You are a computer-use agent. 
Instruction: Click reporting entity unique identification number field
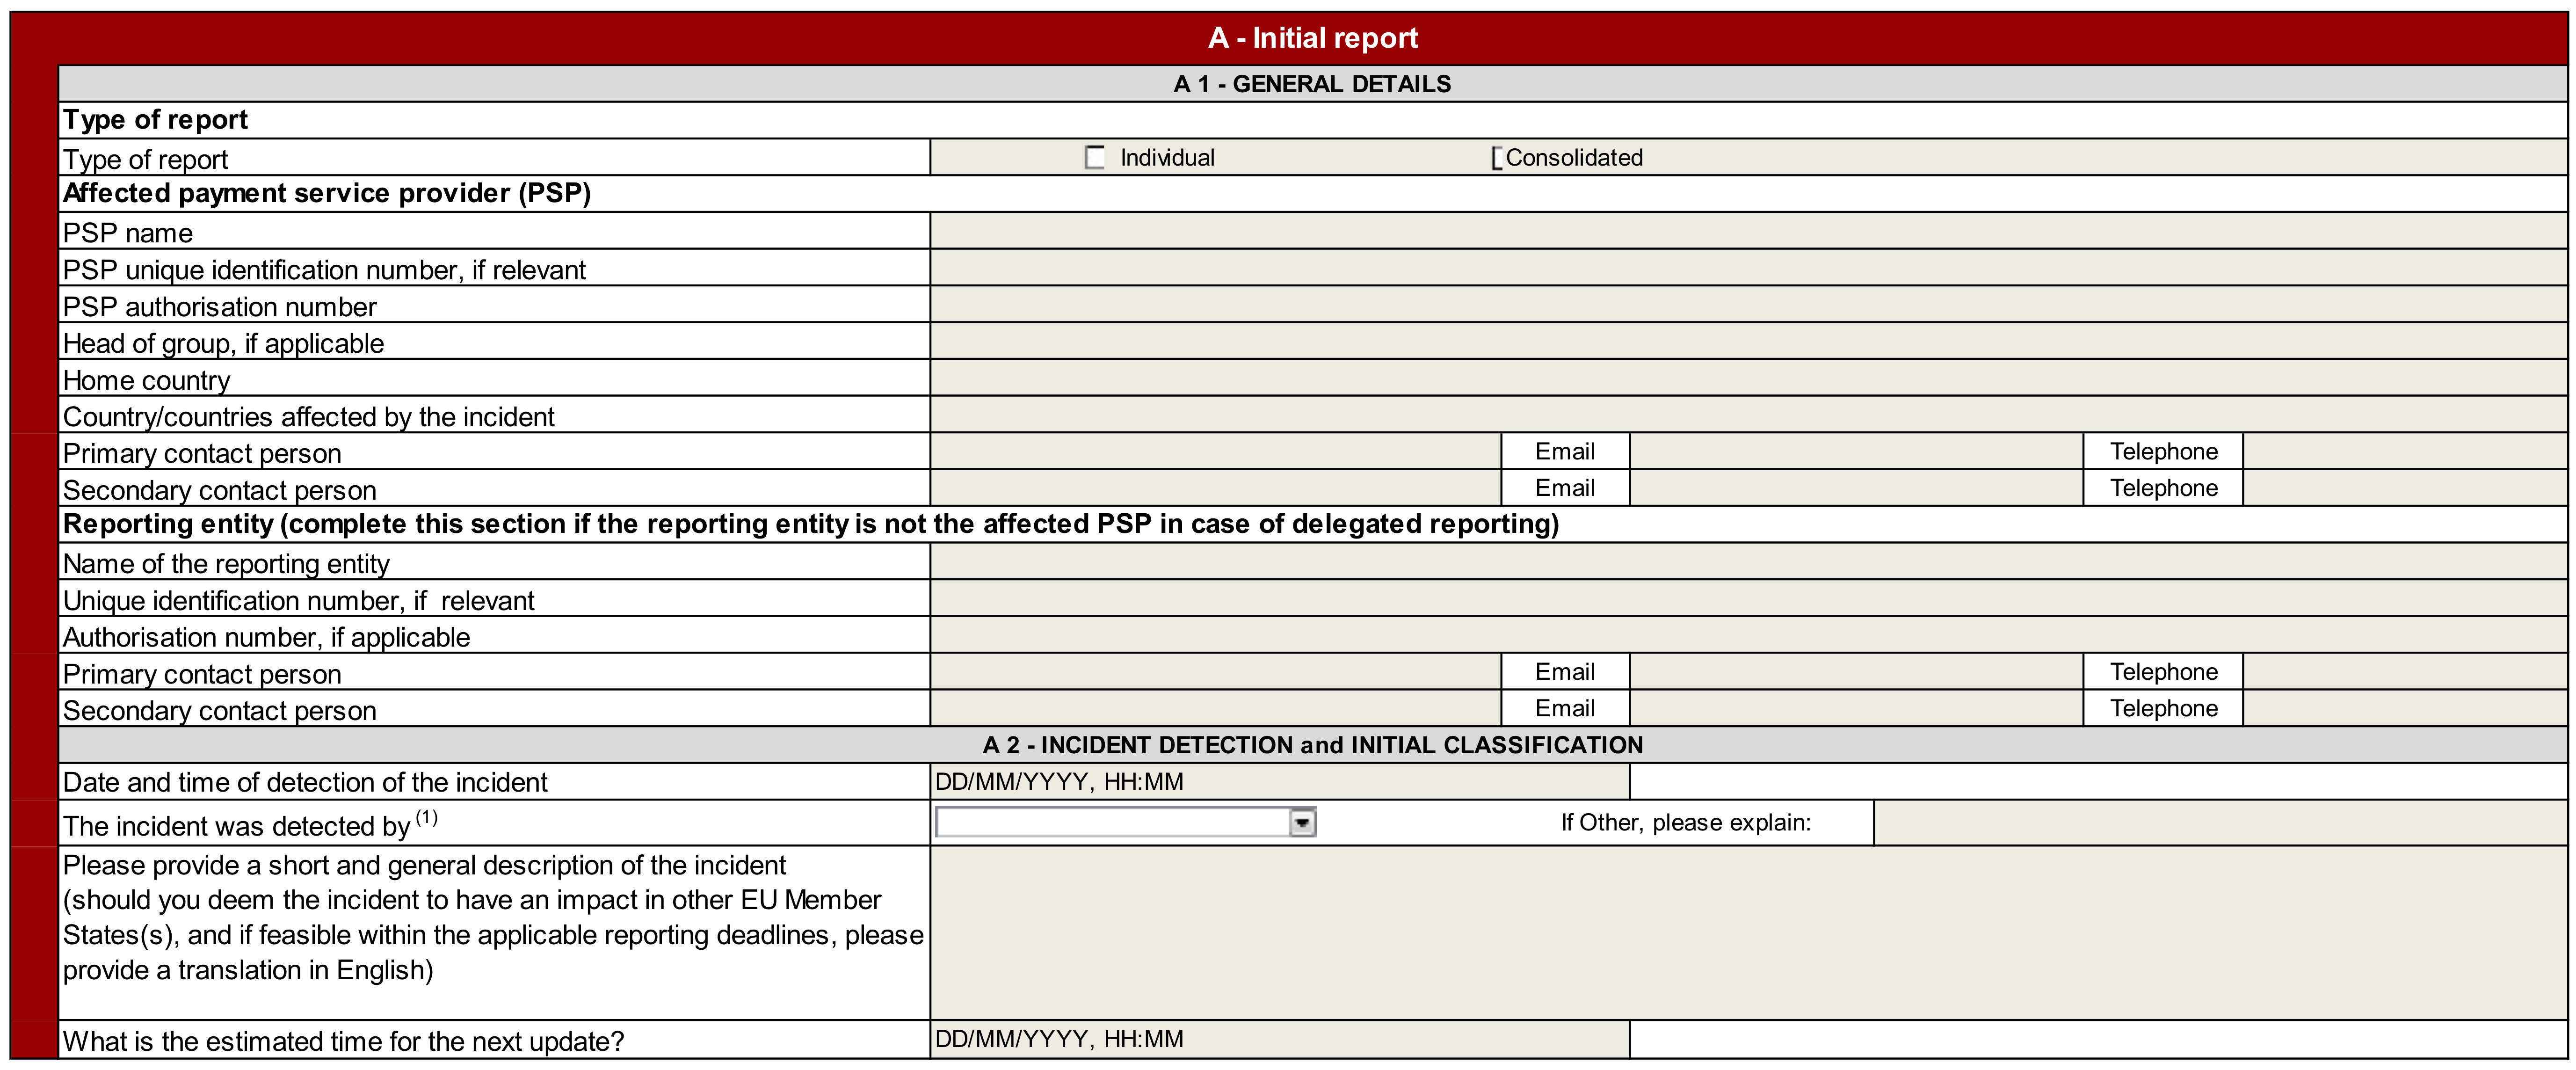[1747, 599]
